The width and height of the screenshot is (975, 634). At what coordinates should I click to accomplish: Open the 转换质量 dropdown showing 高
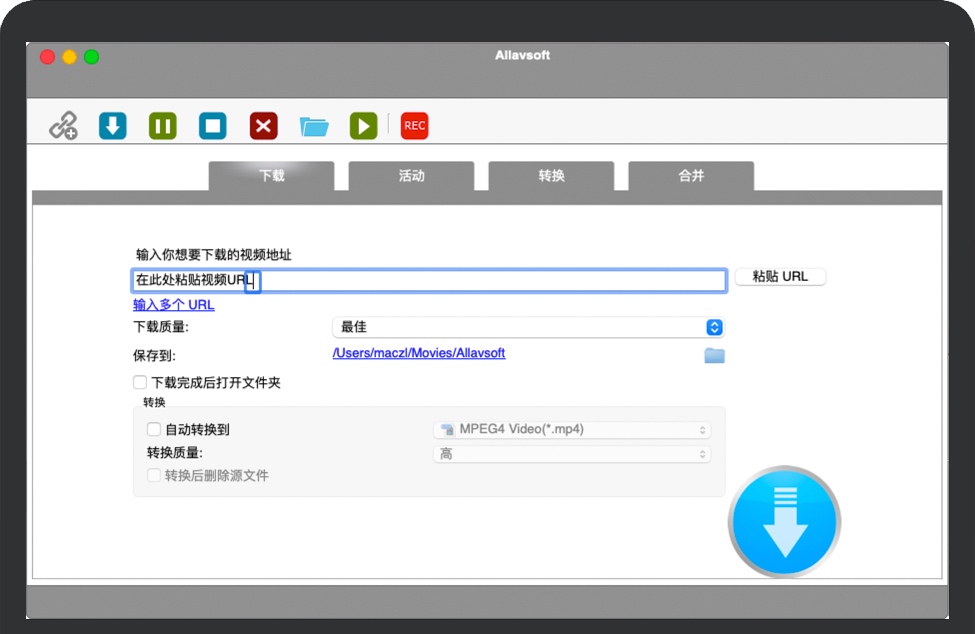572,454
